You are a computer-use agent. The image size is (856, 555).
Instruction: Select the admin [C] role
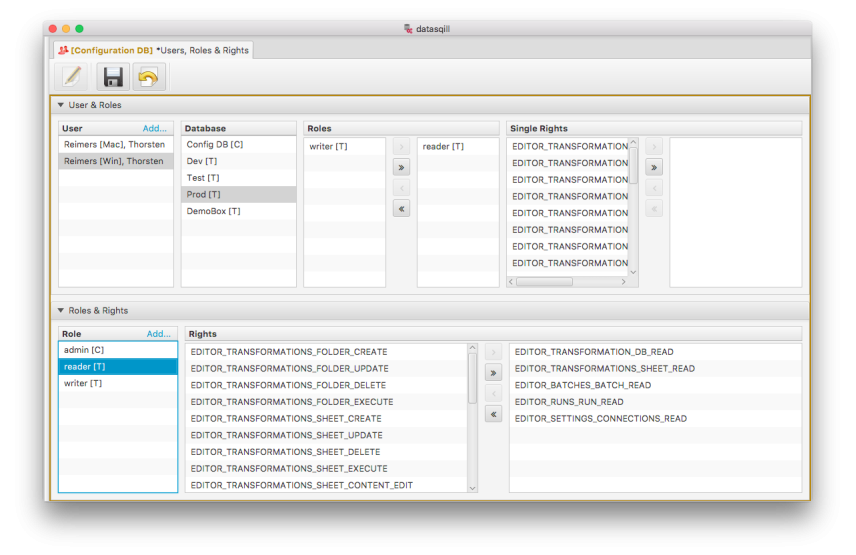(x=84, y=350)
